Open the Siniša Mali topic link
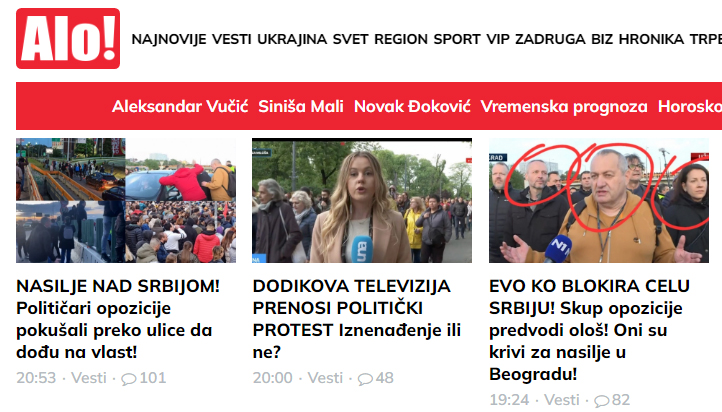The height and width of the screenshot is (412, 722). point(301,106)
